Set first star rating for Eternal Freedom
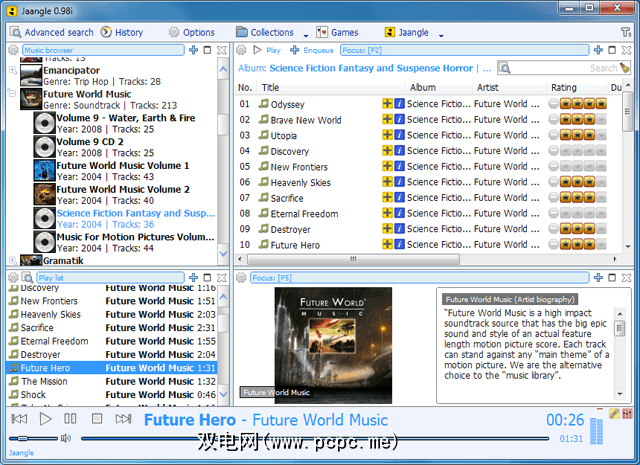The width and height of the screenshot is (640, 465). [x=565, y=213]
